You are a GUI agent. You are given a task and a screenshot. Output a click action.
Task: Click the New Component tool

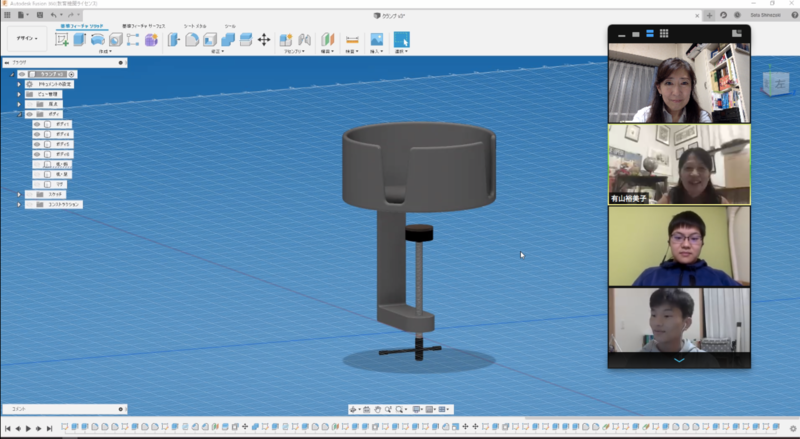pyautogui.click(x=286, y=39)
